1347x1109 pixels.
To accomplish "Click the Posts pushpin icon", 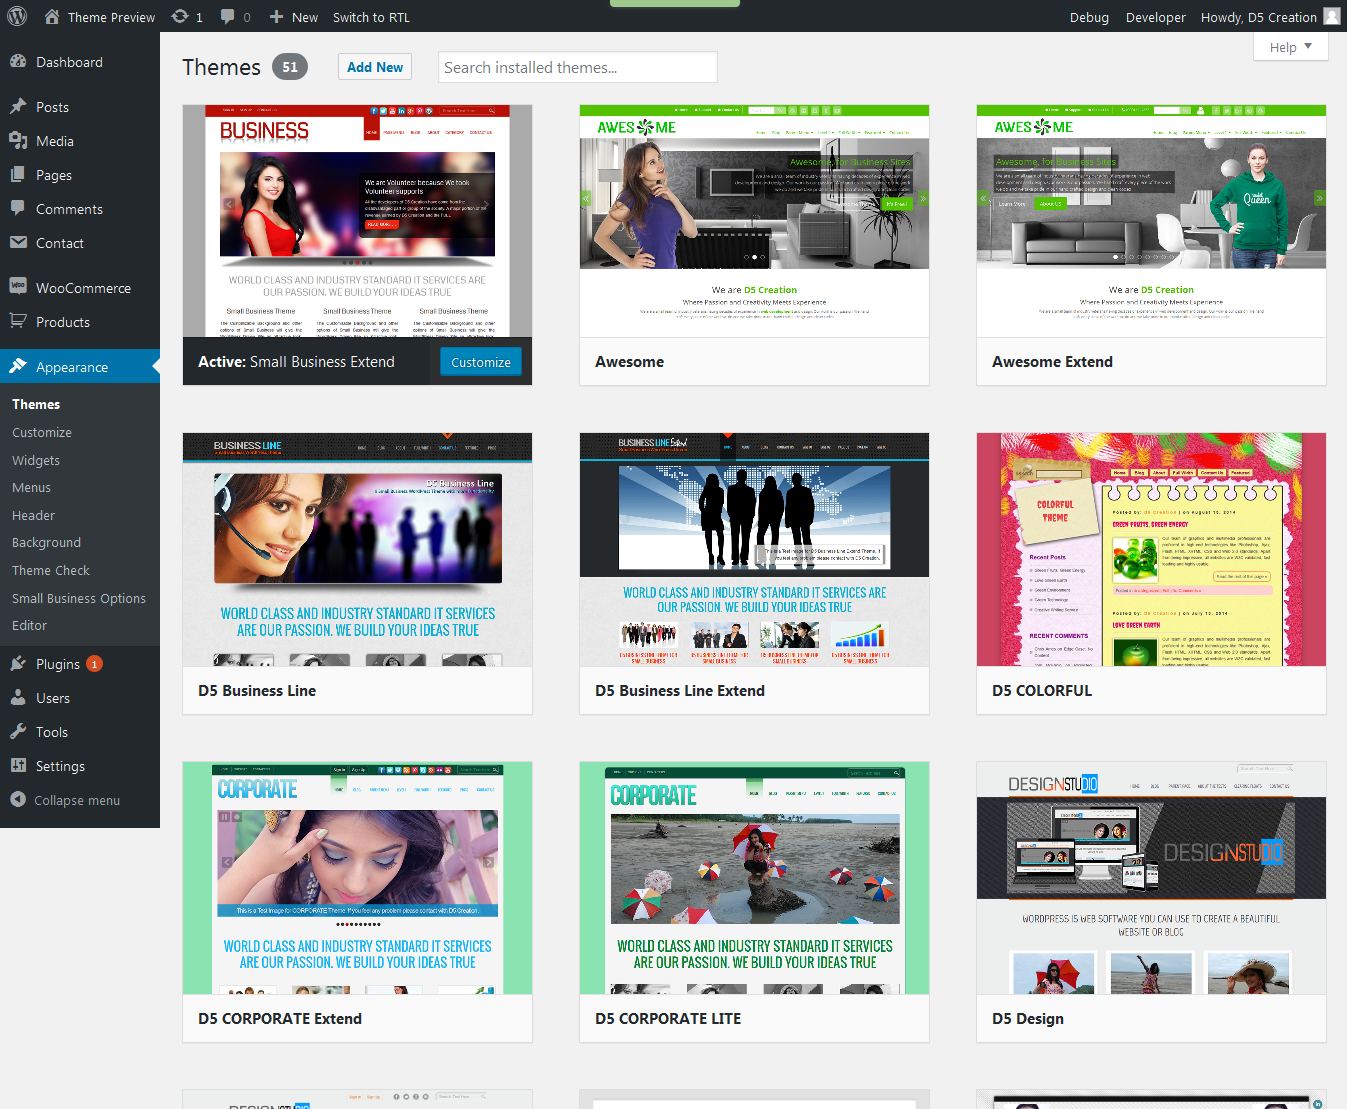I will click(x=18, y=106).
